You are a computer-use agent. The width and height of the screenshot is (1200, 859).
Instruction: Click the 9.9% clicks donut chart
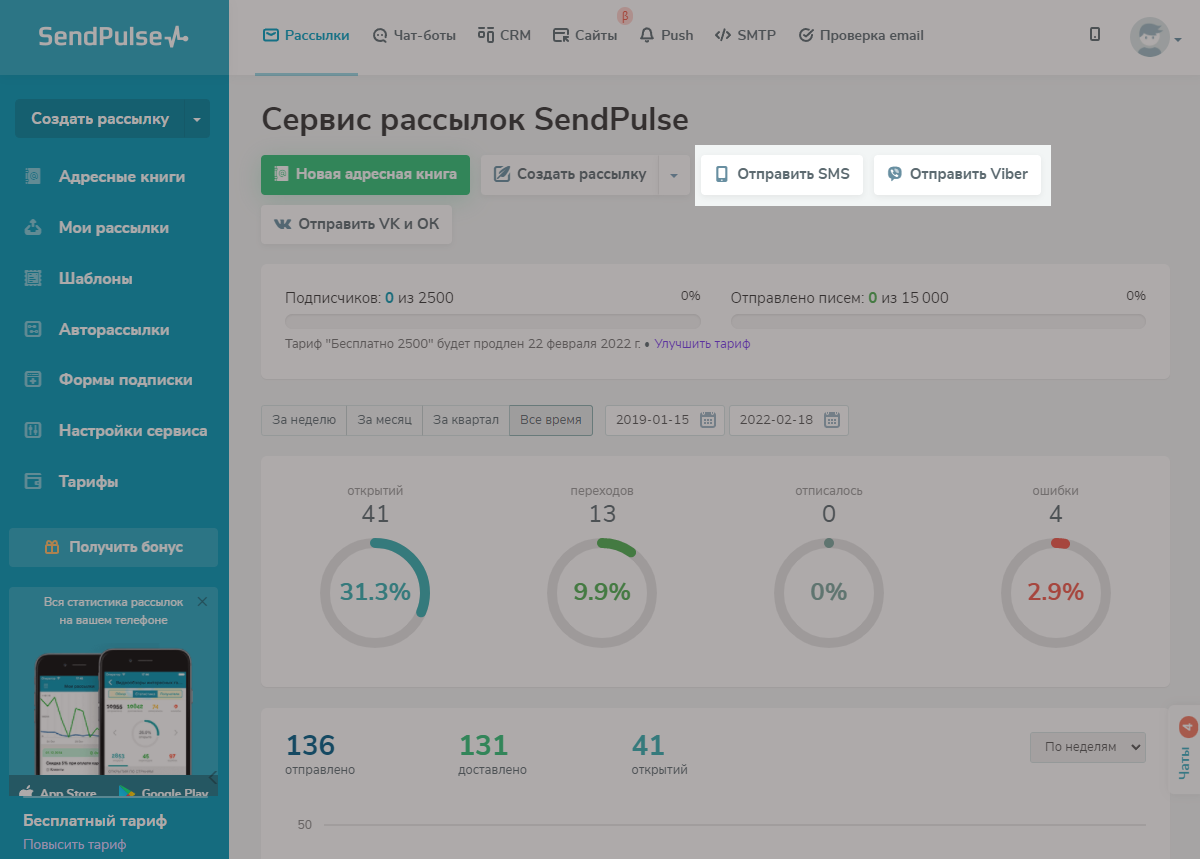click(x=602, y=592)
